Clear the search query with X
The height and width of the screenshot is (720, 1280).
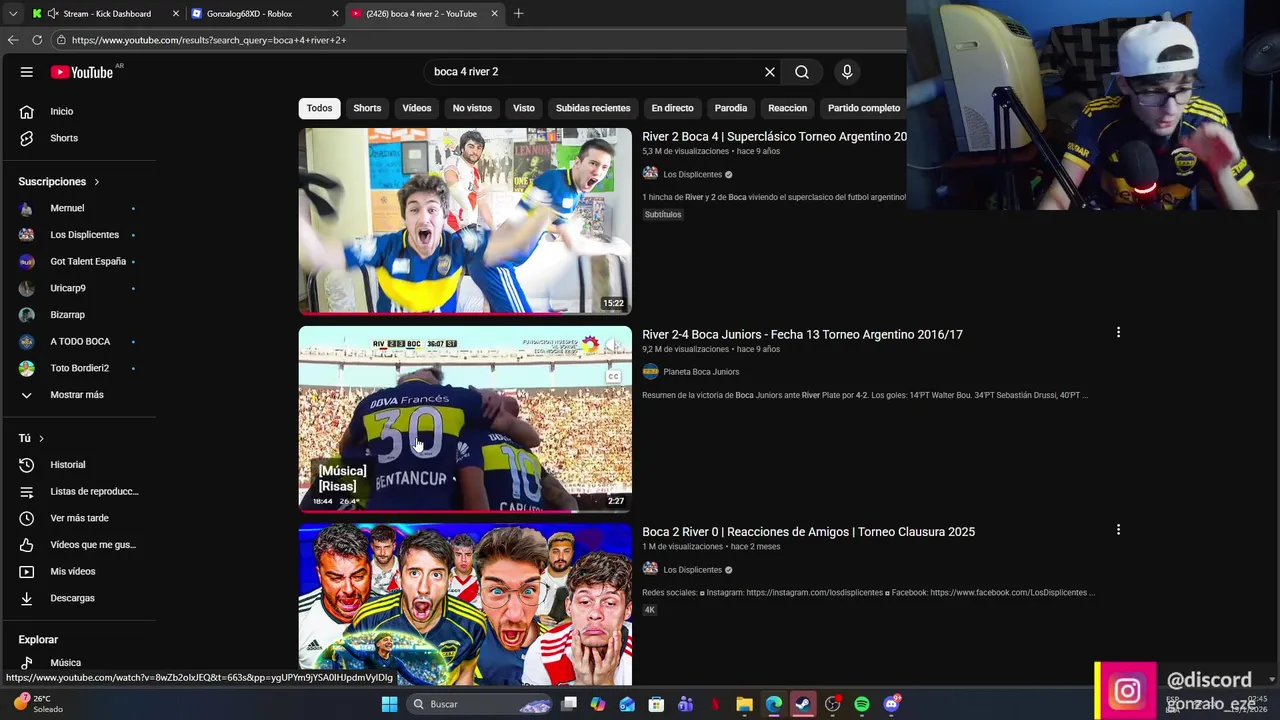point(770,72)
